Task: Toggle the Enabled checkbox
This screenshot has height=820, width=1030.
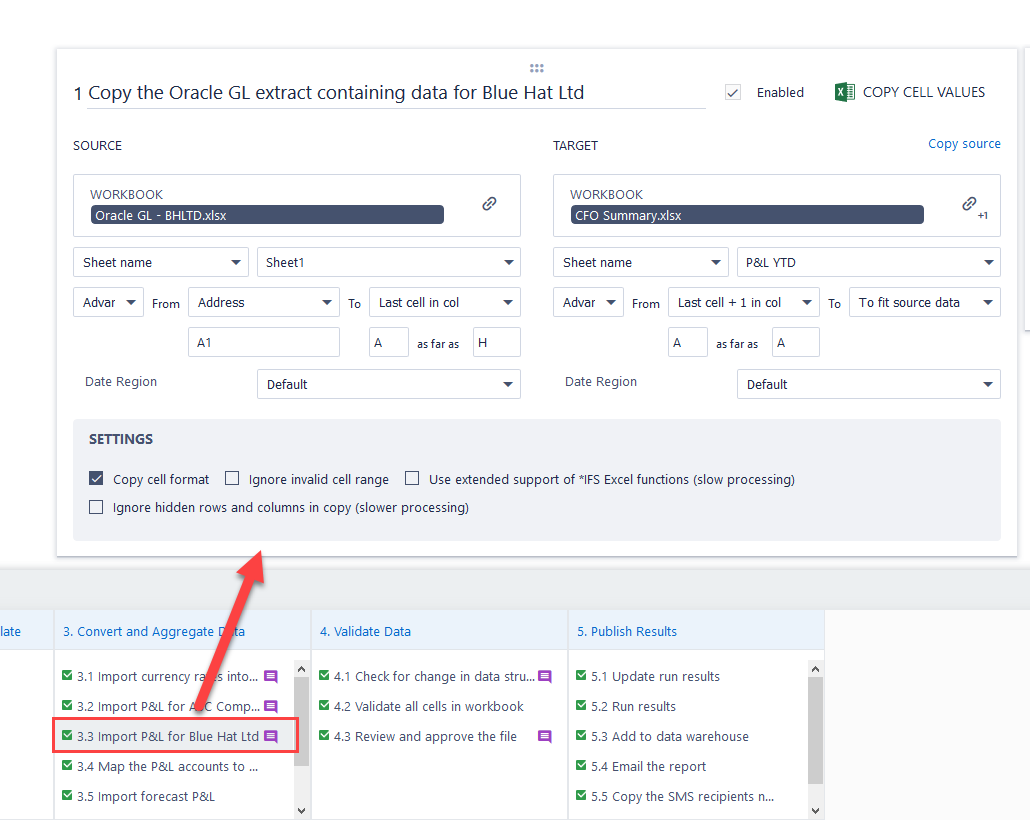Action: (x=733, y=92)
